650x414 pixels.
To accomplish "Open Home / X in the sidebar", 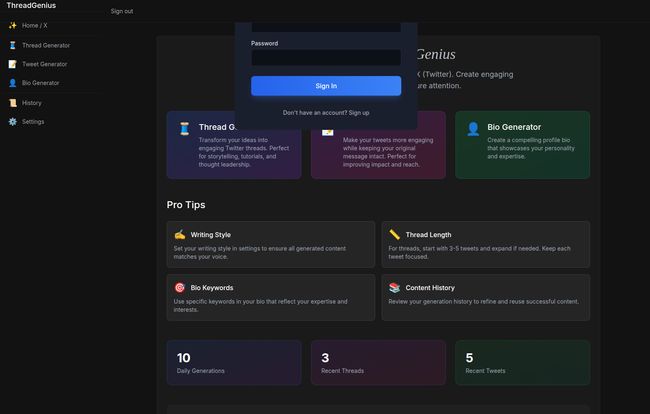I will click(35, 25).
